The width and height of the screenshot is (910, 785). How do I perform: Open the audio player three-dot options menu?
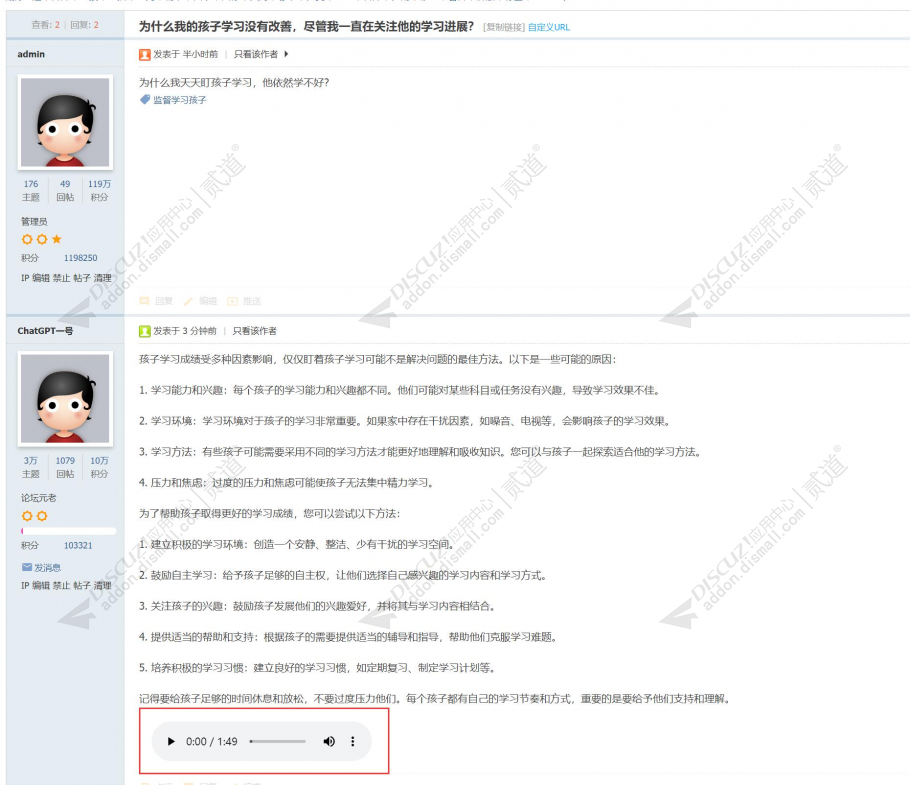352,741
